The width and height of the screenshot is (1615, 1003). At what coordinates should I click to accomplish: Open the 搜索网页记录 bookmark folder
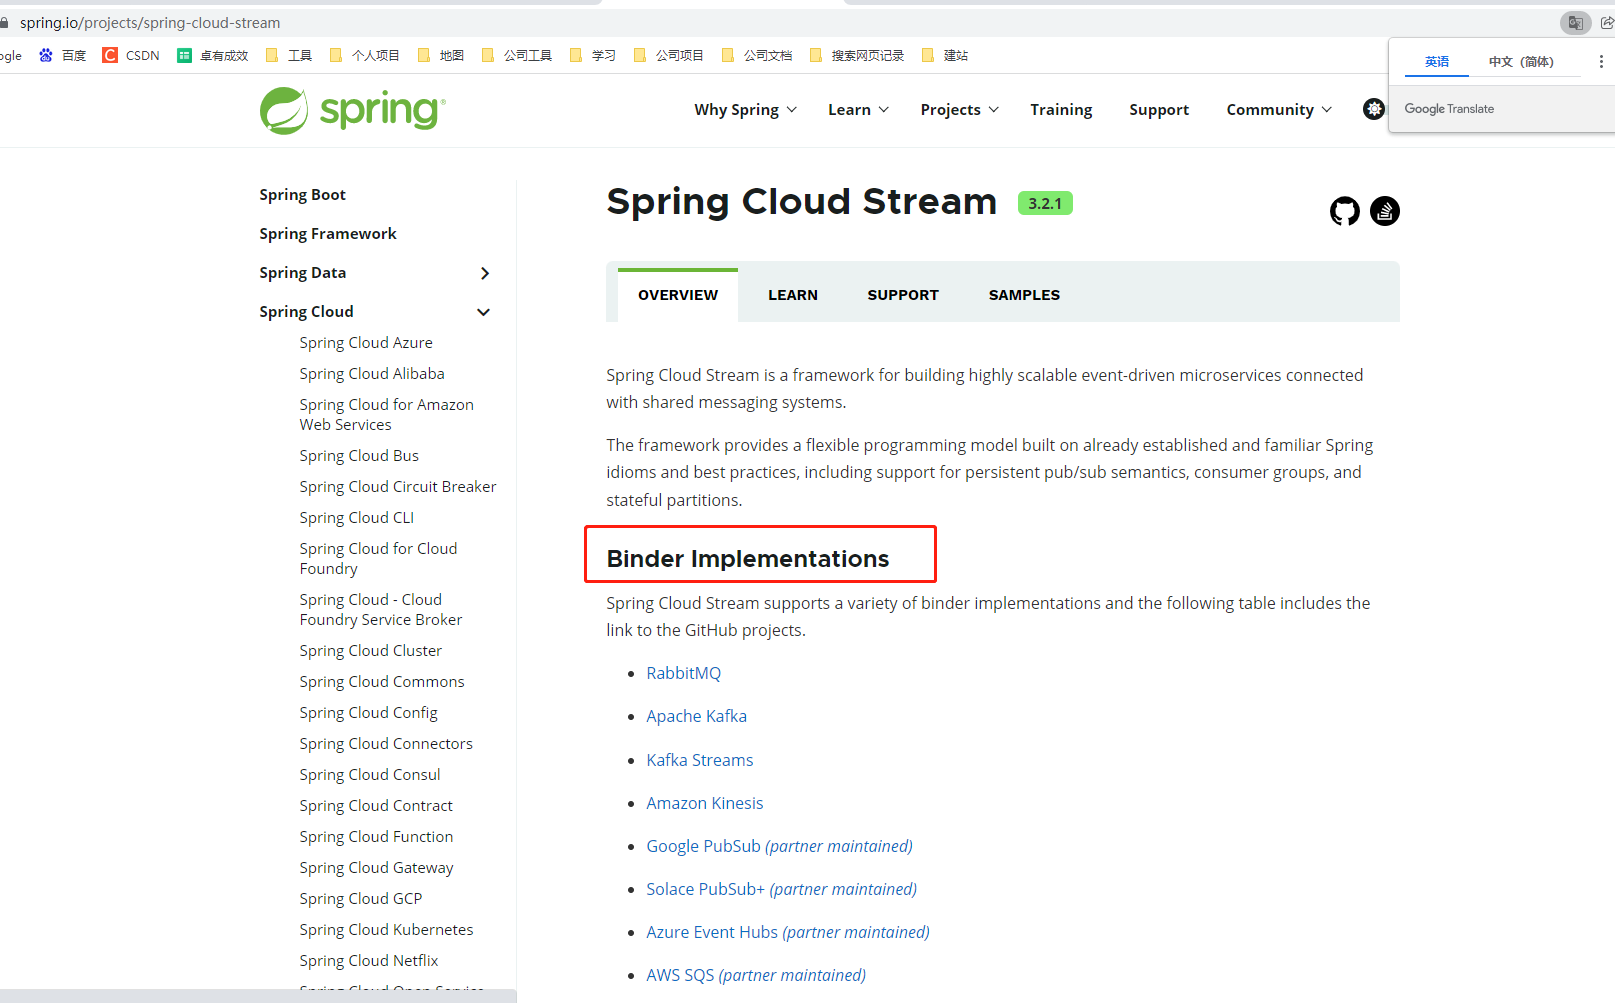(857, 55)
